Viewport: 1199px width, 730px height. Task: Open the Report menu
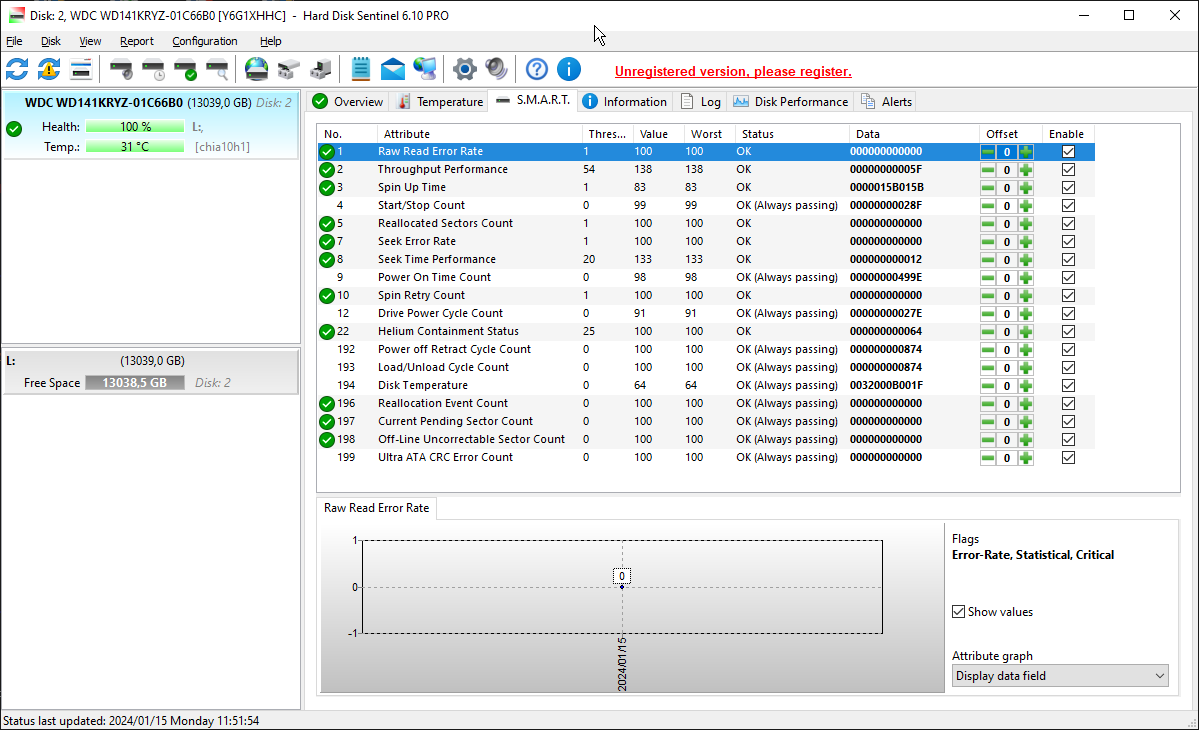point(136,41)
